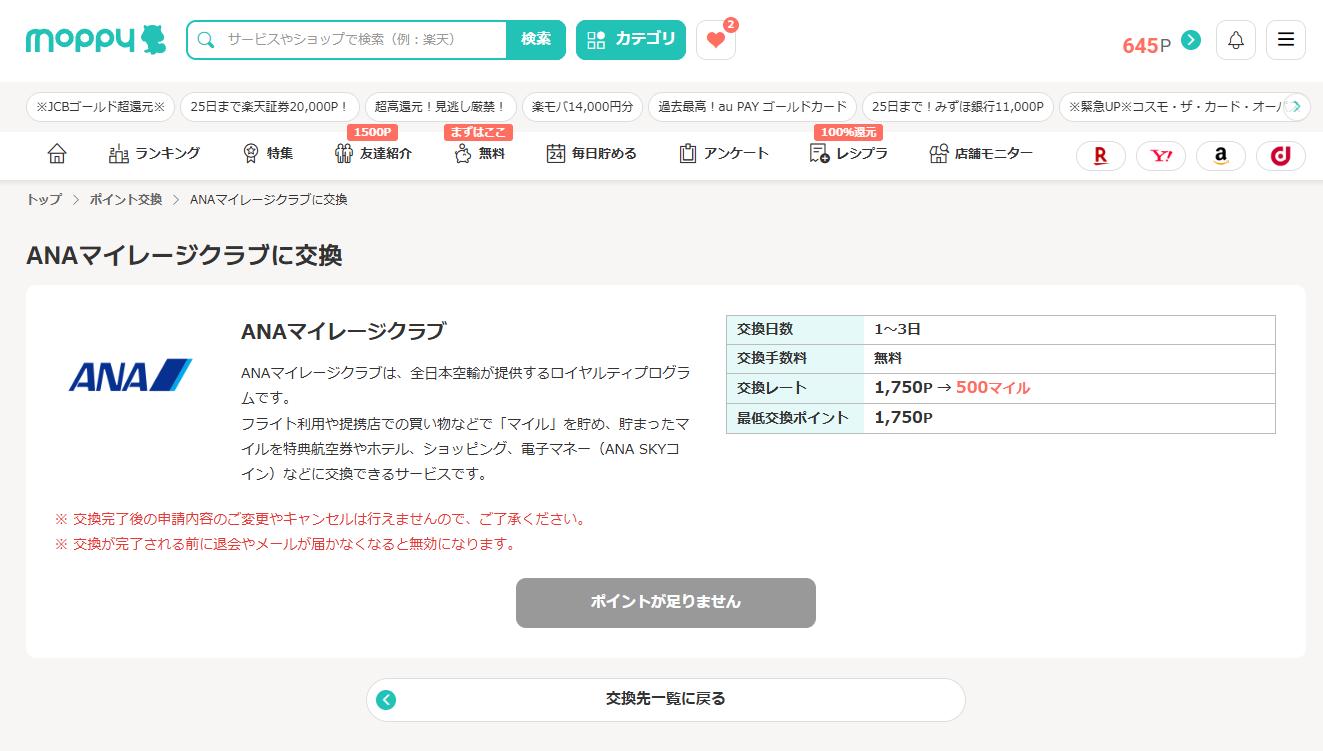Open 特集 menu item
This screenshot has height=751, width=1323.
point(268,153)
